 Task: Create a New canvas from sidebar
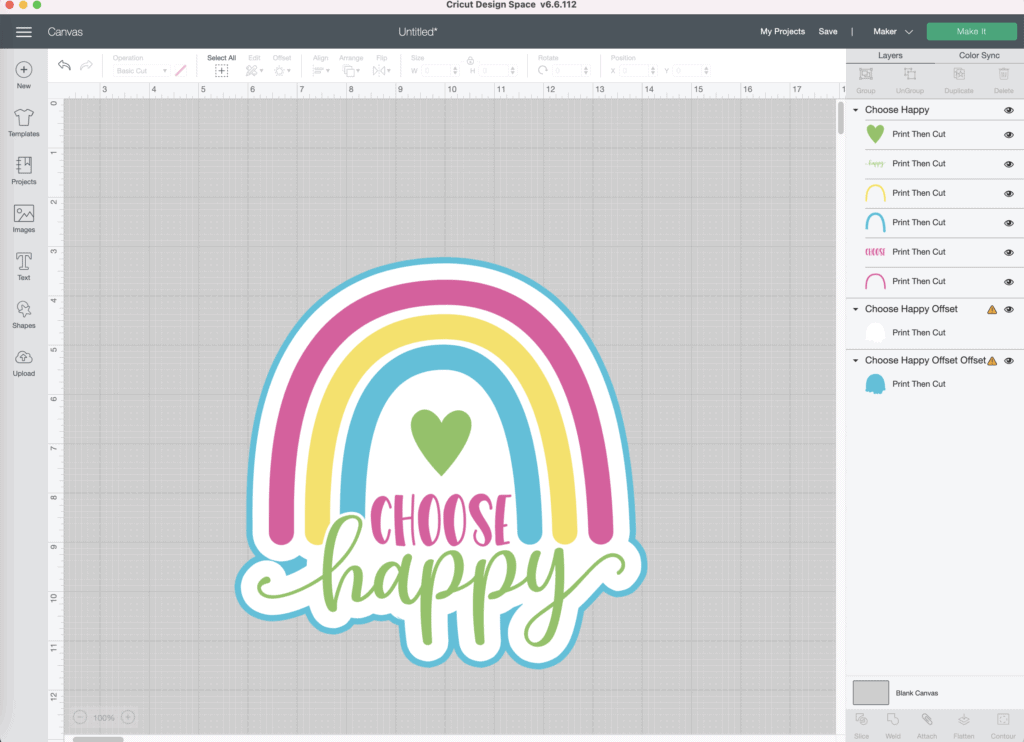click(24, 75)
